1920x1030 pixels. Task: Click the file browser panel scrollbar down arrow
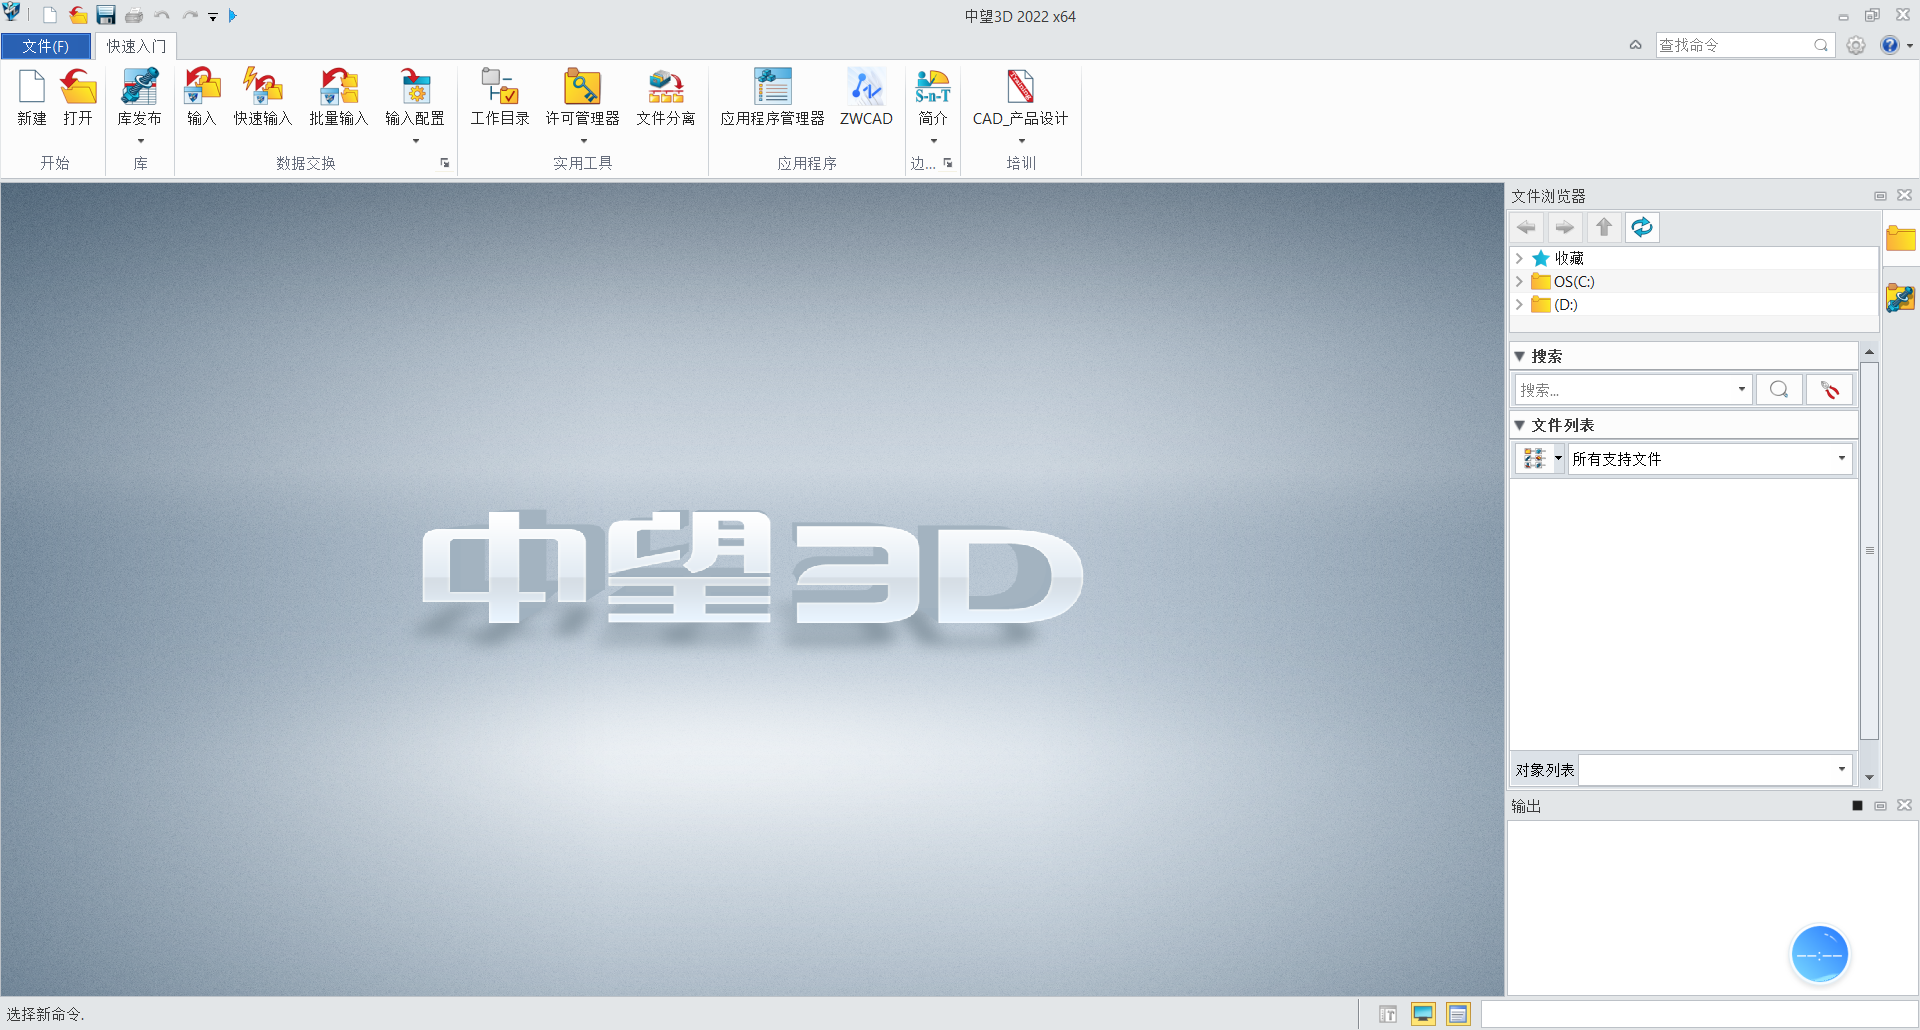1869,777
